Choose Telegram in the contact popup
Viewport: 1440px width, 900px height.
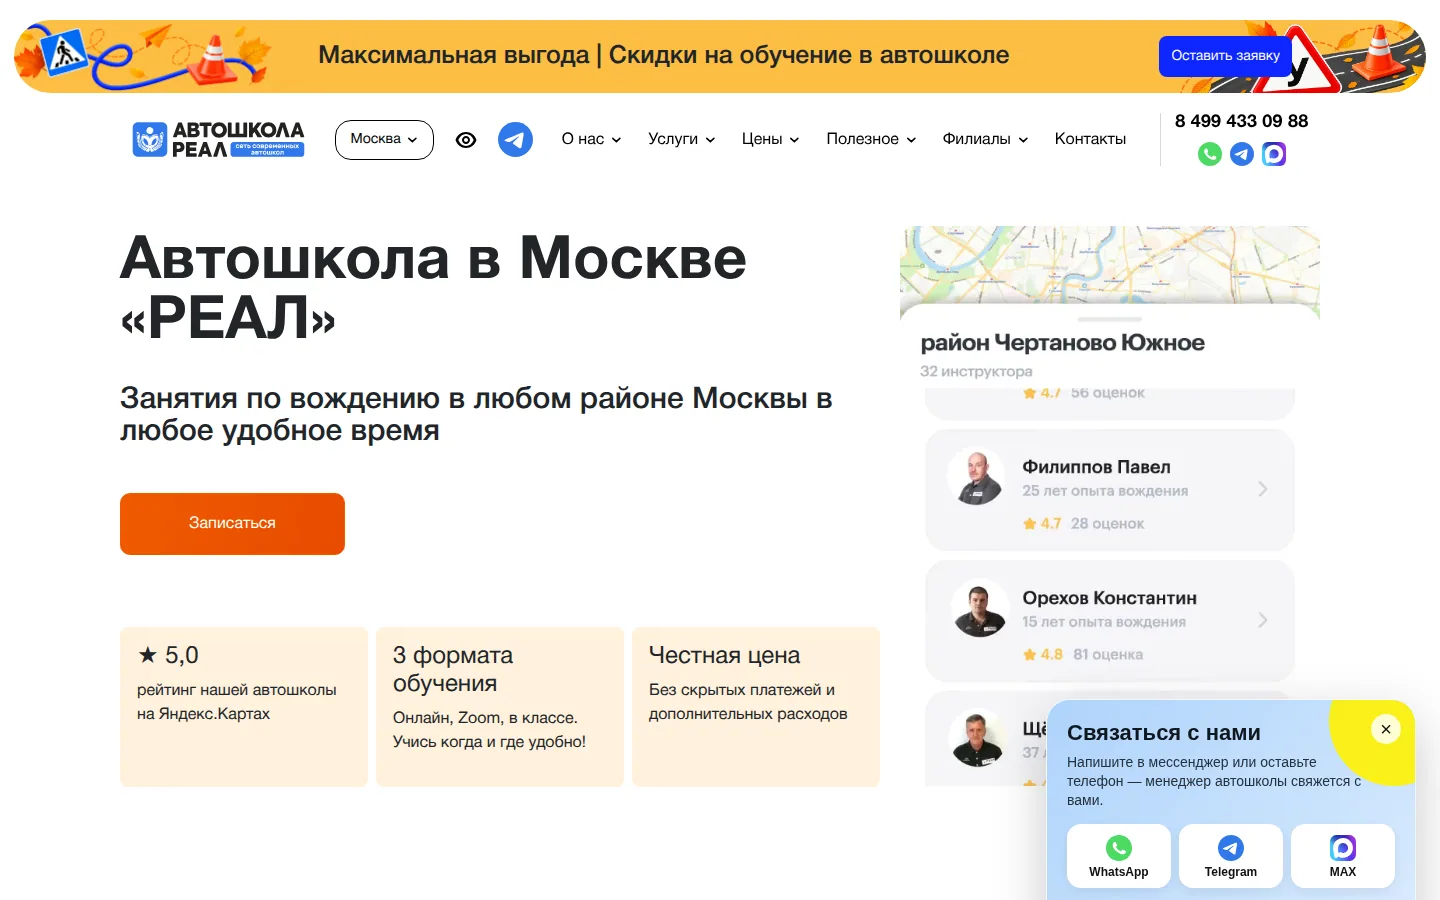coord(1231,856)
